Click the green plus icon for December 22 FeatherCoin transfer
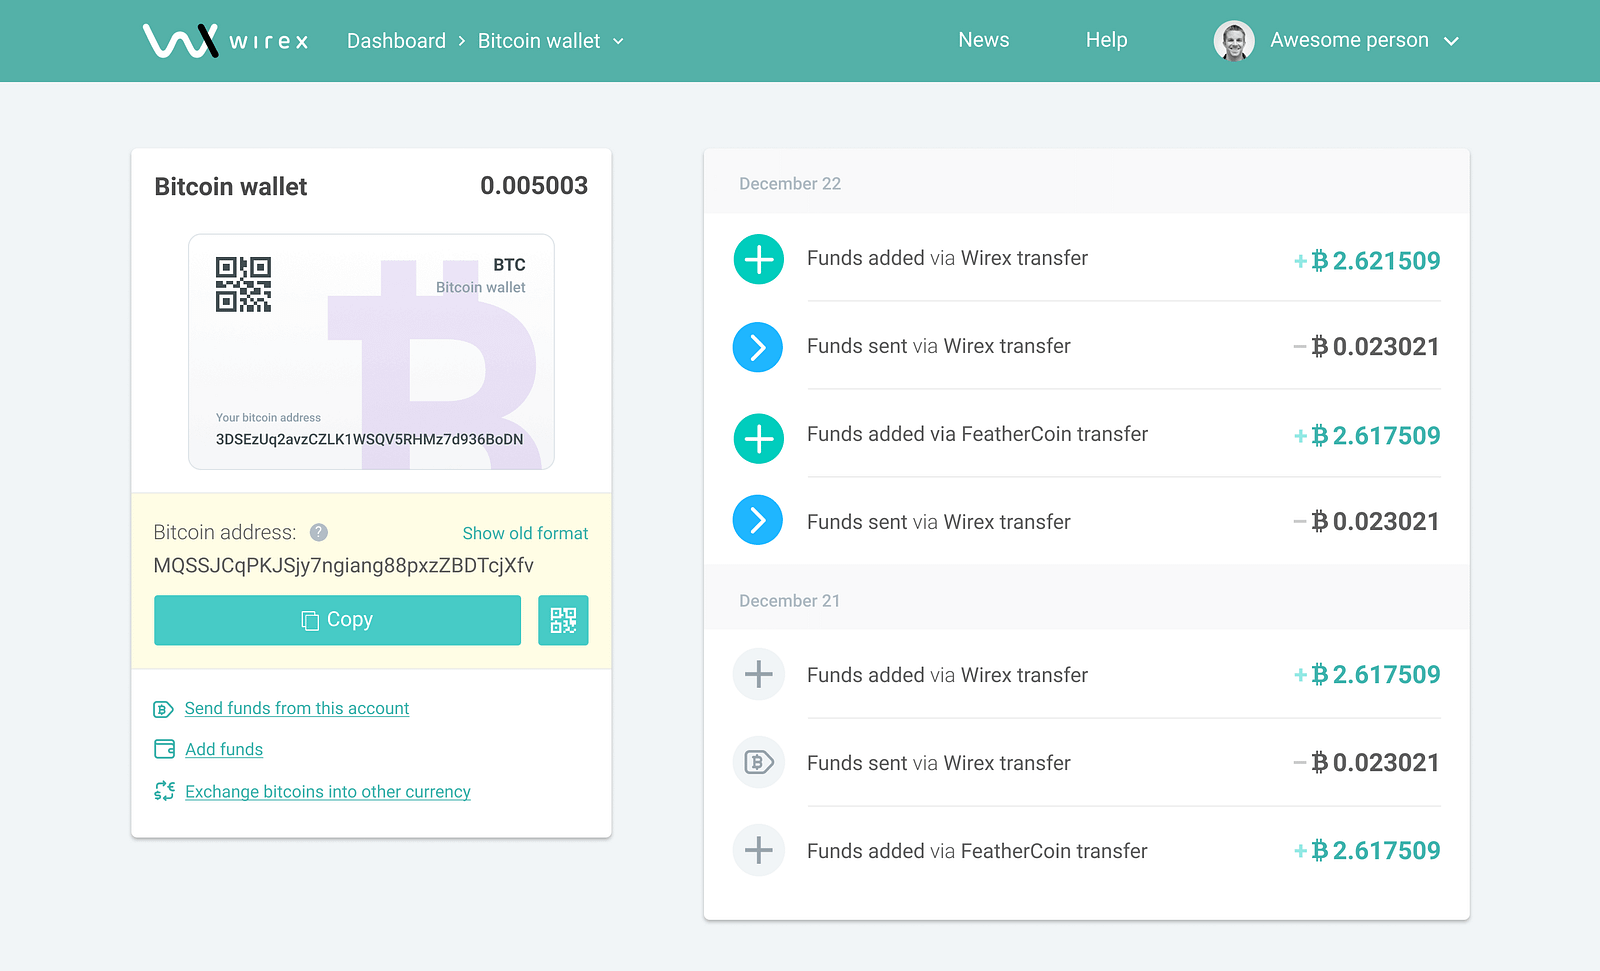The width and height of the screenshot is (1600, 971). [759, 438]
